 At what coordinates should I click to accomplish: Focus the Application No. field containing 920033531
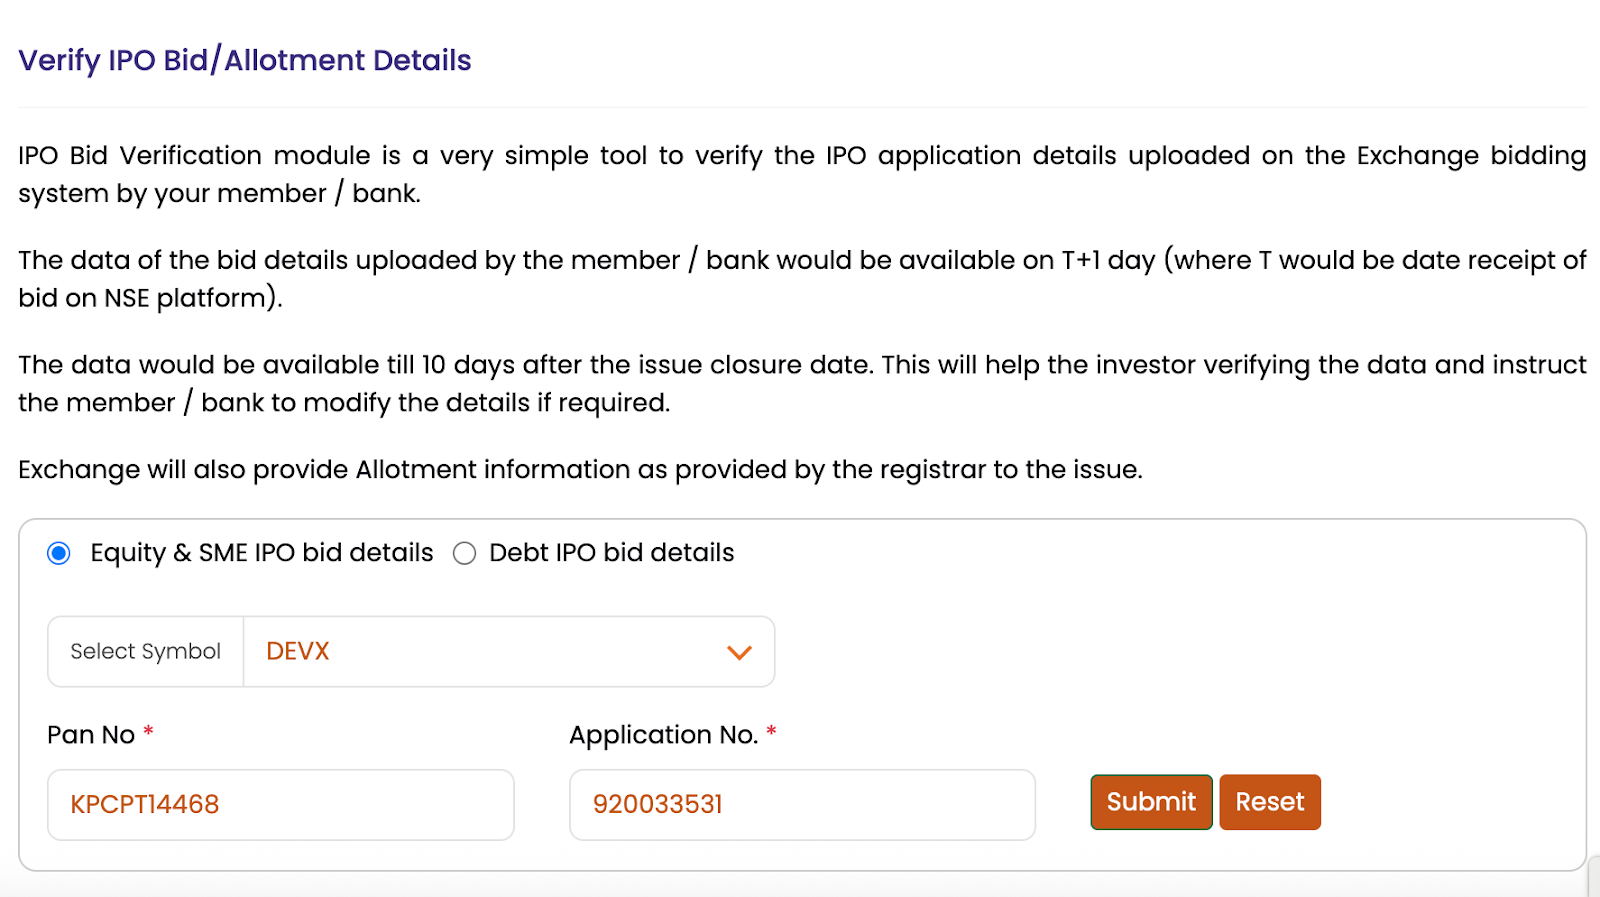pyautogui.click(x=802, y=805)
